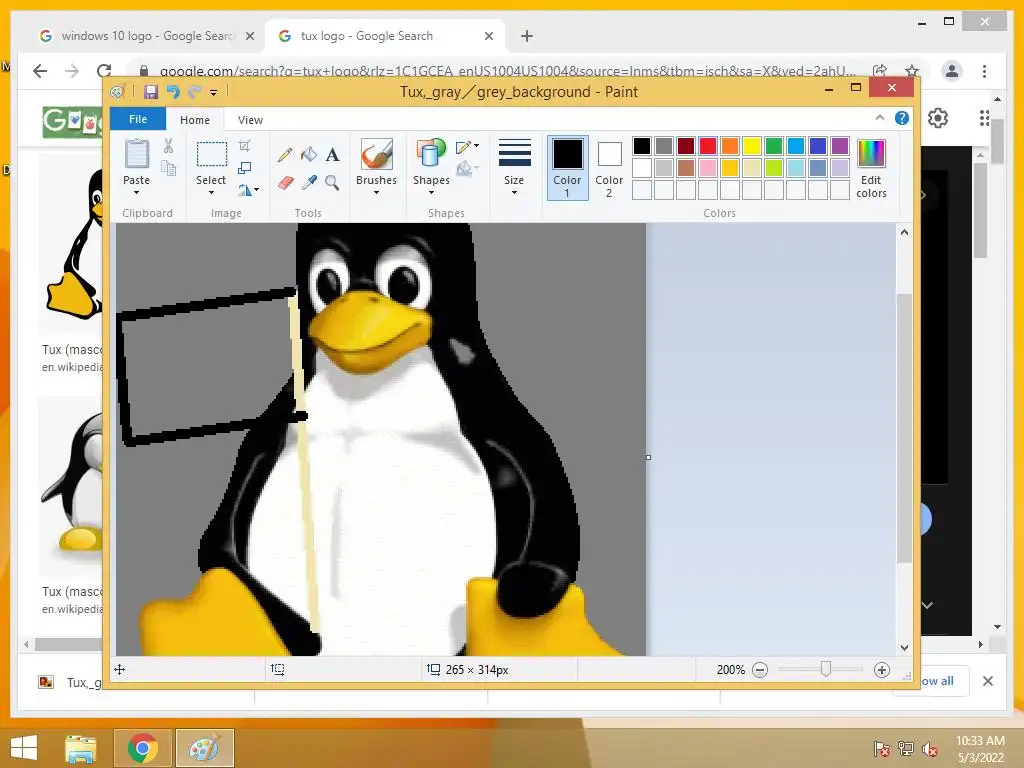Expand the Size dropdown arrow

[515, 193]
